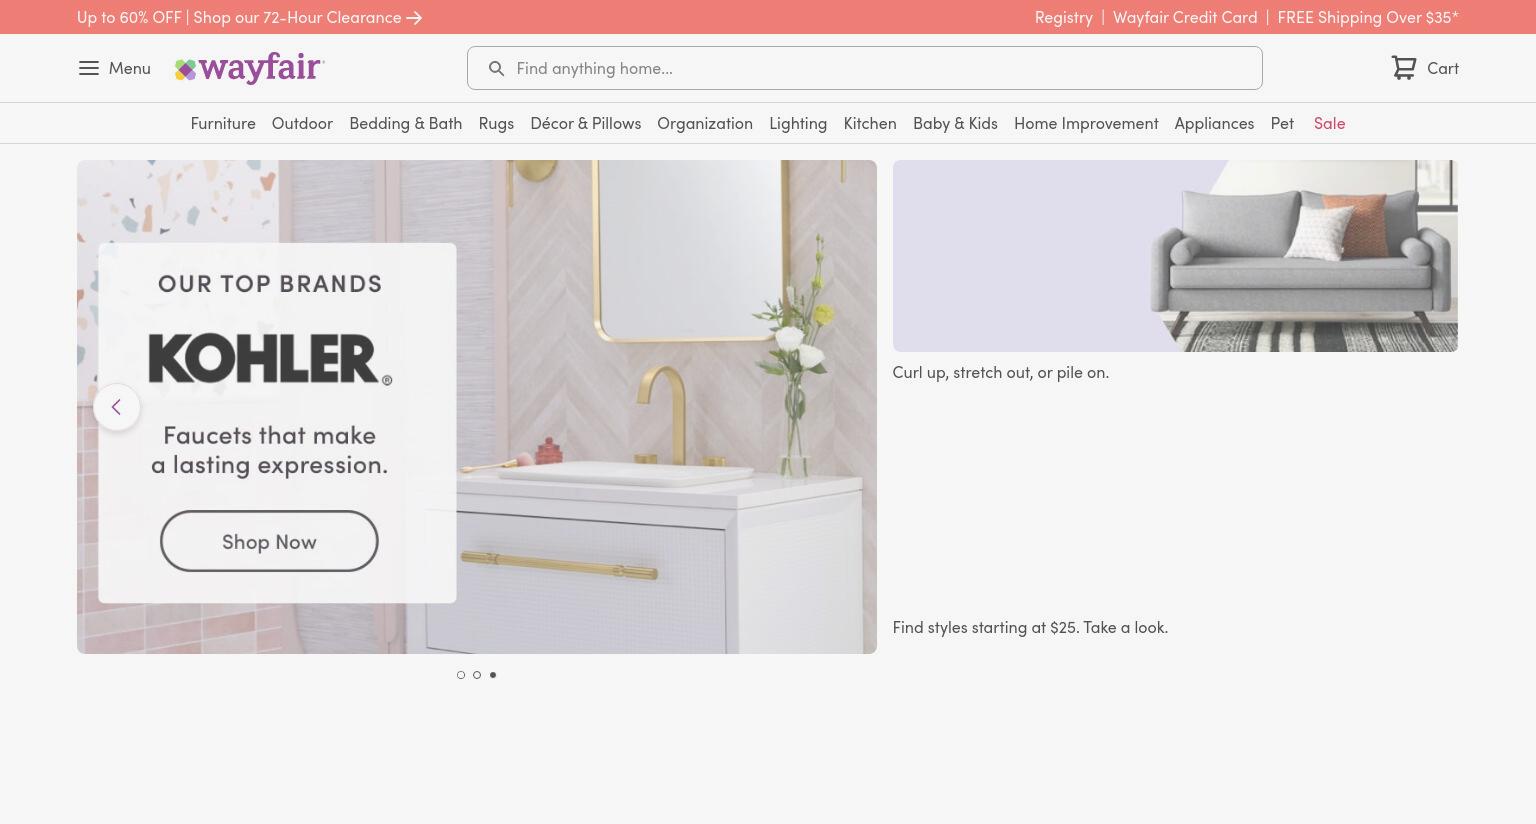The image size is (1536, 824).
Task: Select the second carousel dot
Action: (477, 675)
